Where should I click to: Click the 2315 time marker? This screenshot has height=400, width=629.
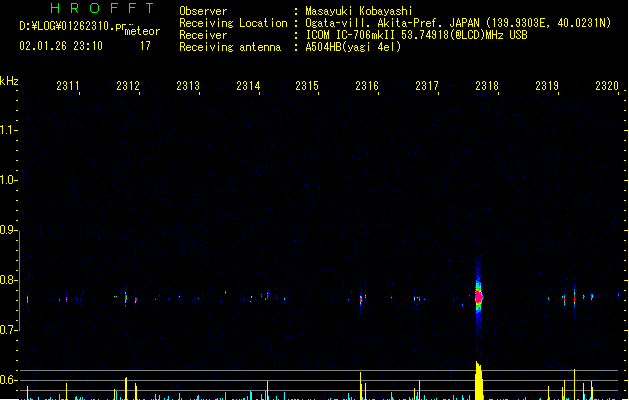tap(307, 86)
